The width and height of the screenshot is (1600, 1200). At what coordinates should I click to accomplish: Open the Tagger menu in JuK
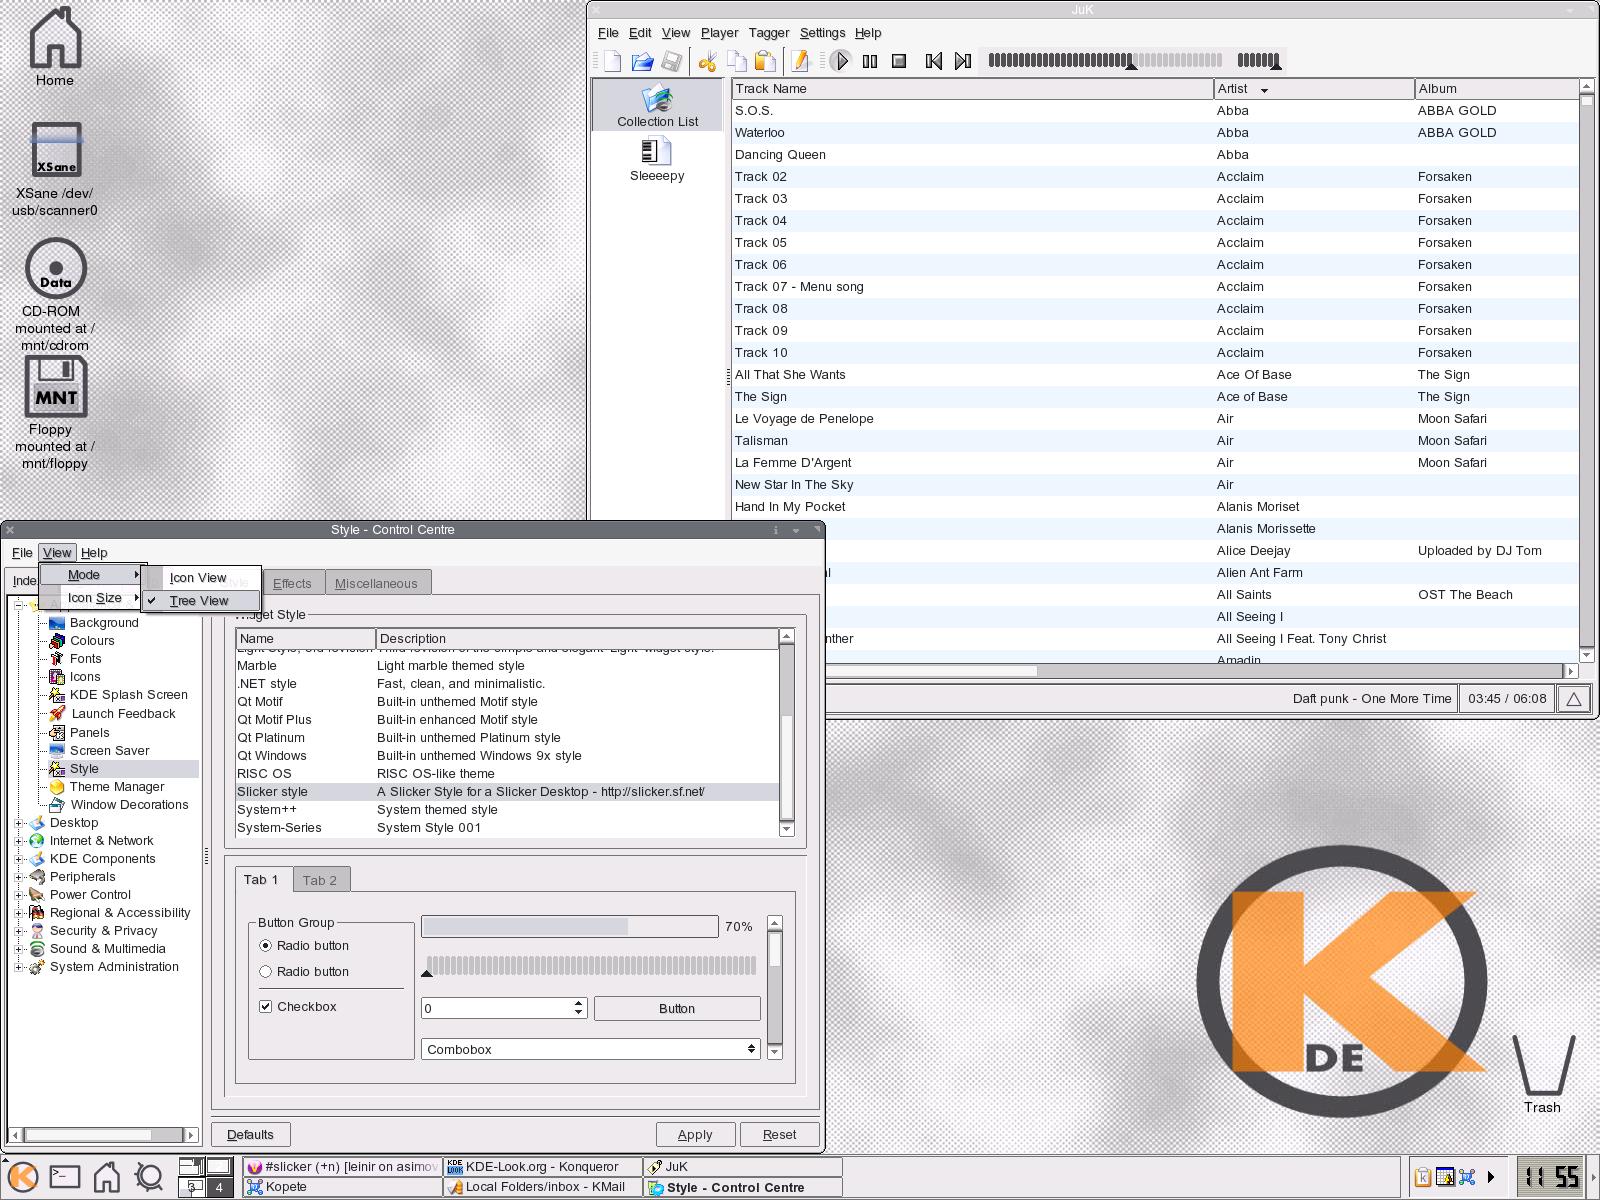point(768,33)
